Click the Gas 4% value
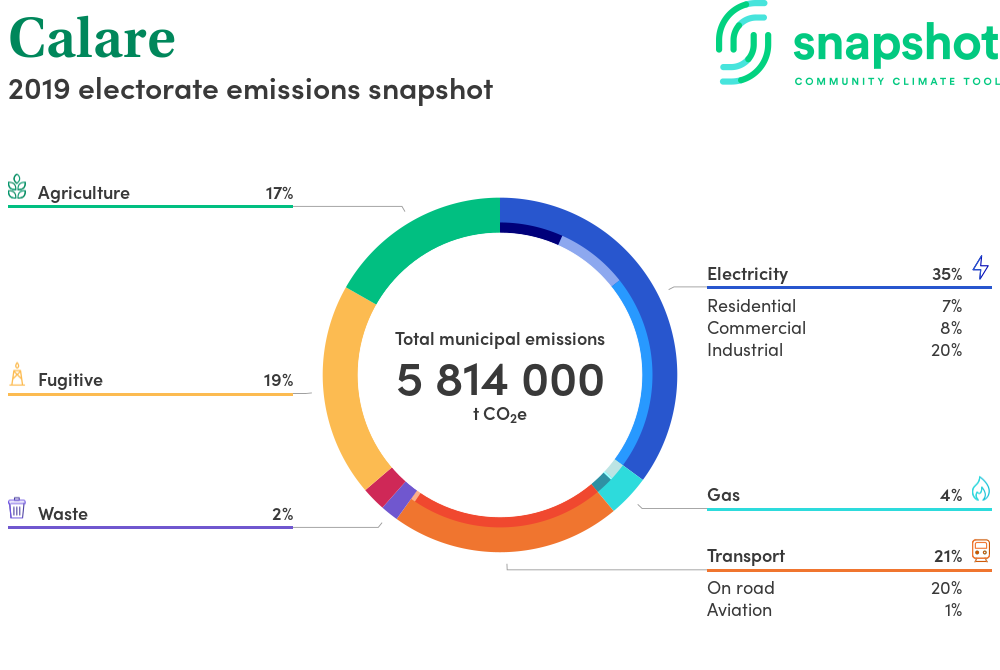 click(x=951, y=495)
